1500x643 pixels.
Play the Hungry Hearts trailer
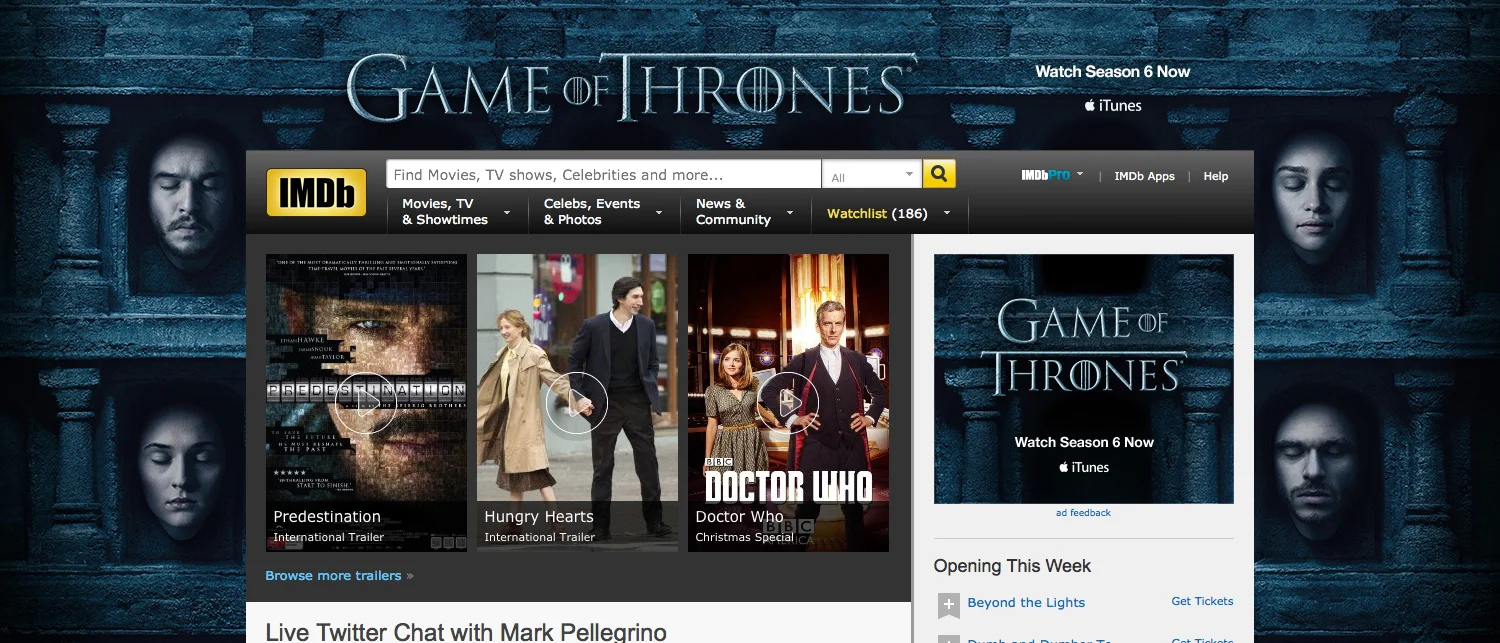pos(577,403)
